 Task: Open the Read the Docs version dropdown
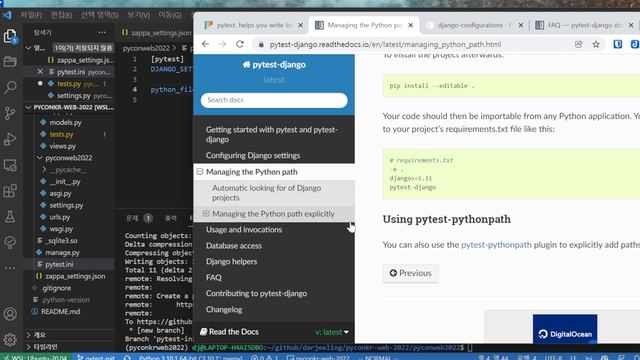pyautogui.click(x=332, y=332)
